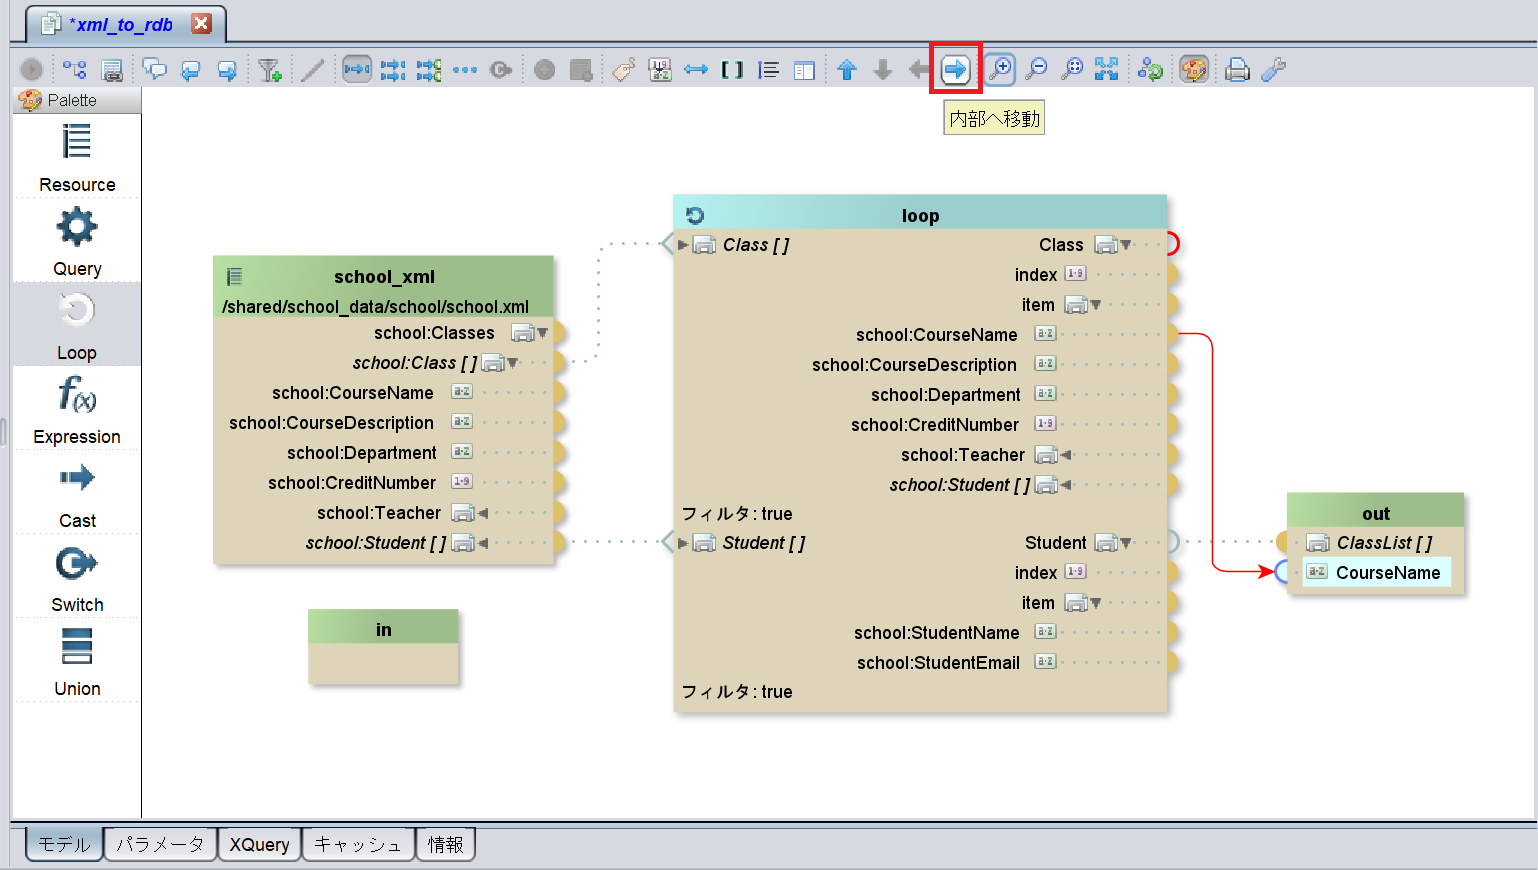The height and width of the screenshot is (870, 1538).
Task: Click the gray run/play toolbar icon
Action: (32, 69)
